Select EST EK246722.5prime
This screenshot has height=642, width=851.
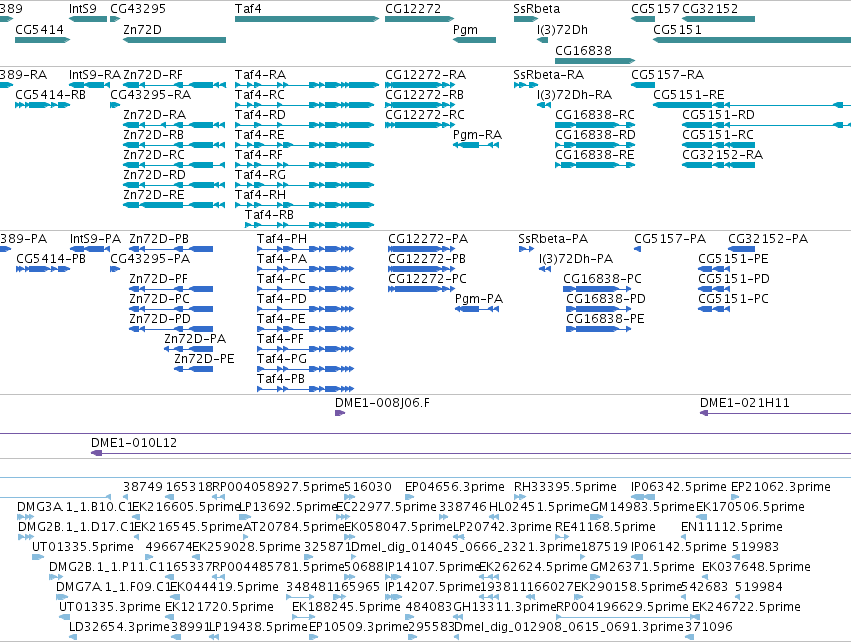point(746,607)
